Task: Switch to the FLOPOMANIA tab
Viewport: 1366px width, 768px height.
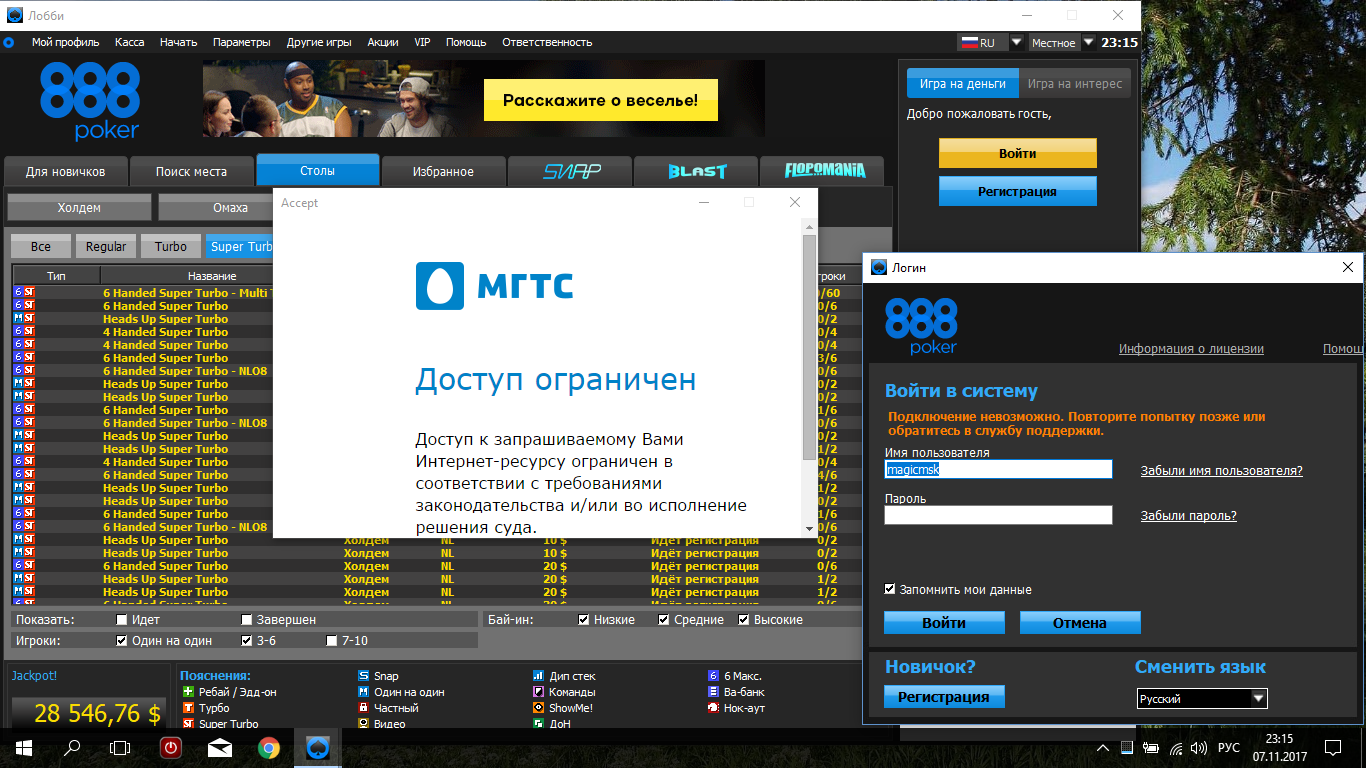Action: pos(822,171)
